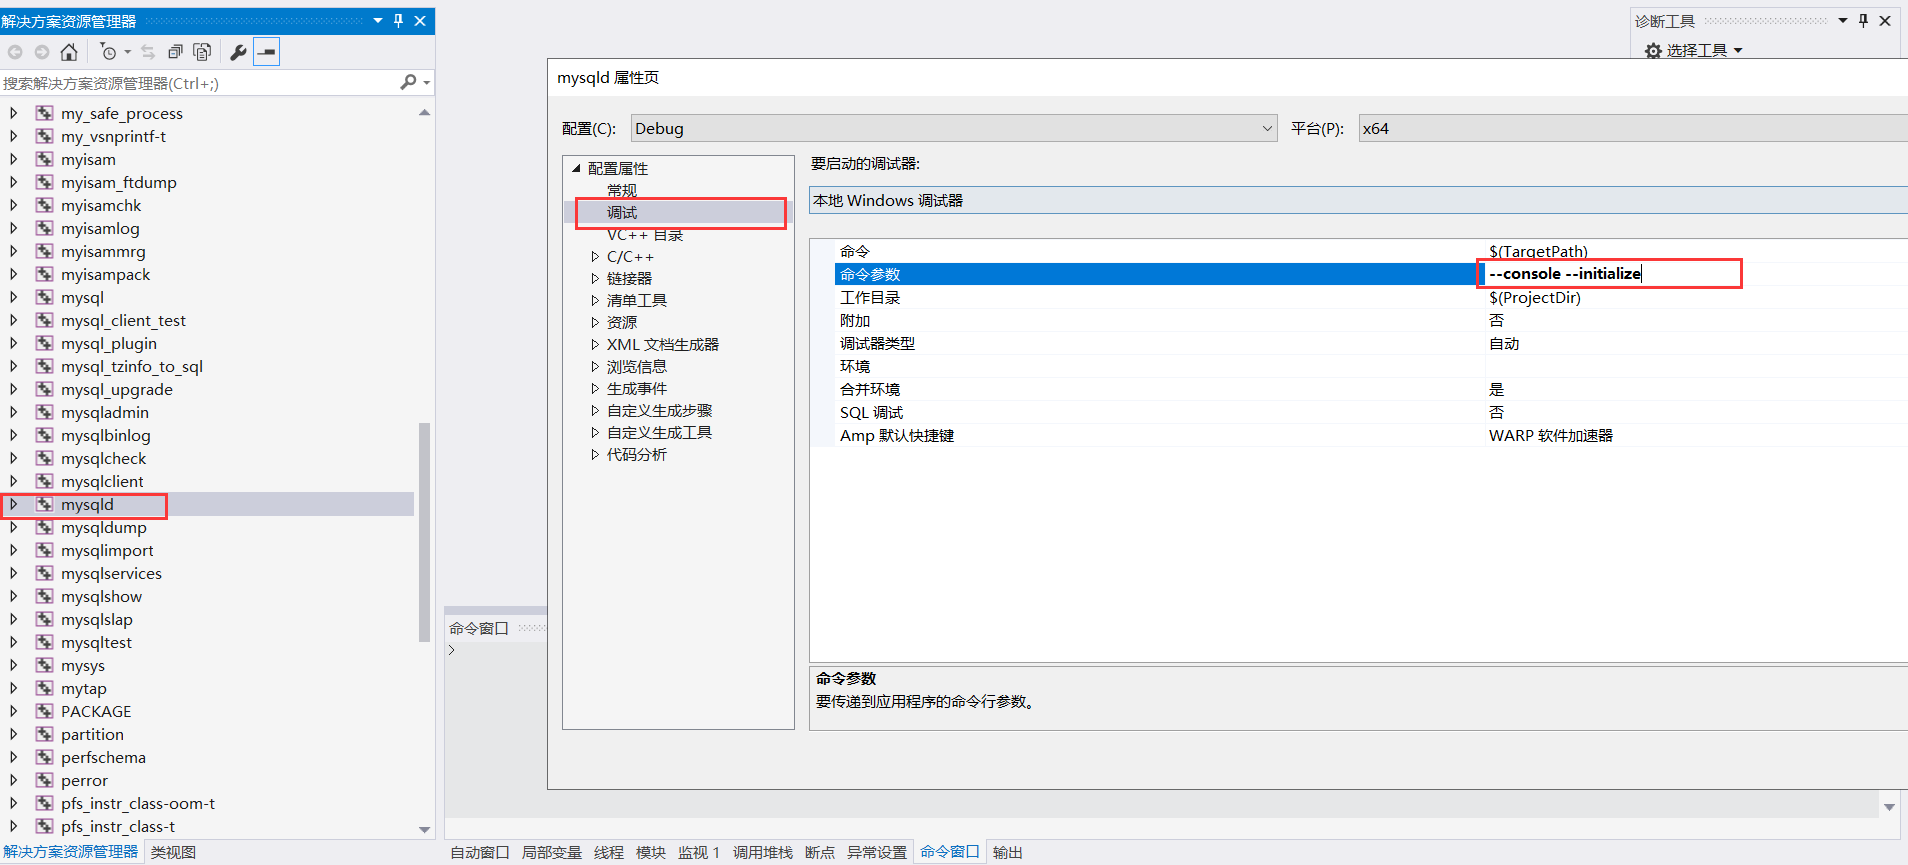Click the 命令 property row value $(TargetPath)

(1538, 251)
